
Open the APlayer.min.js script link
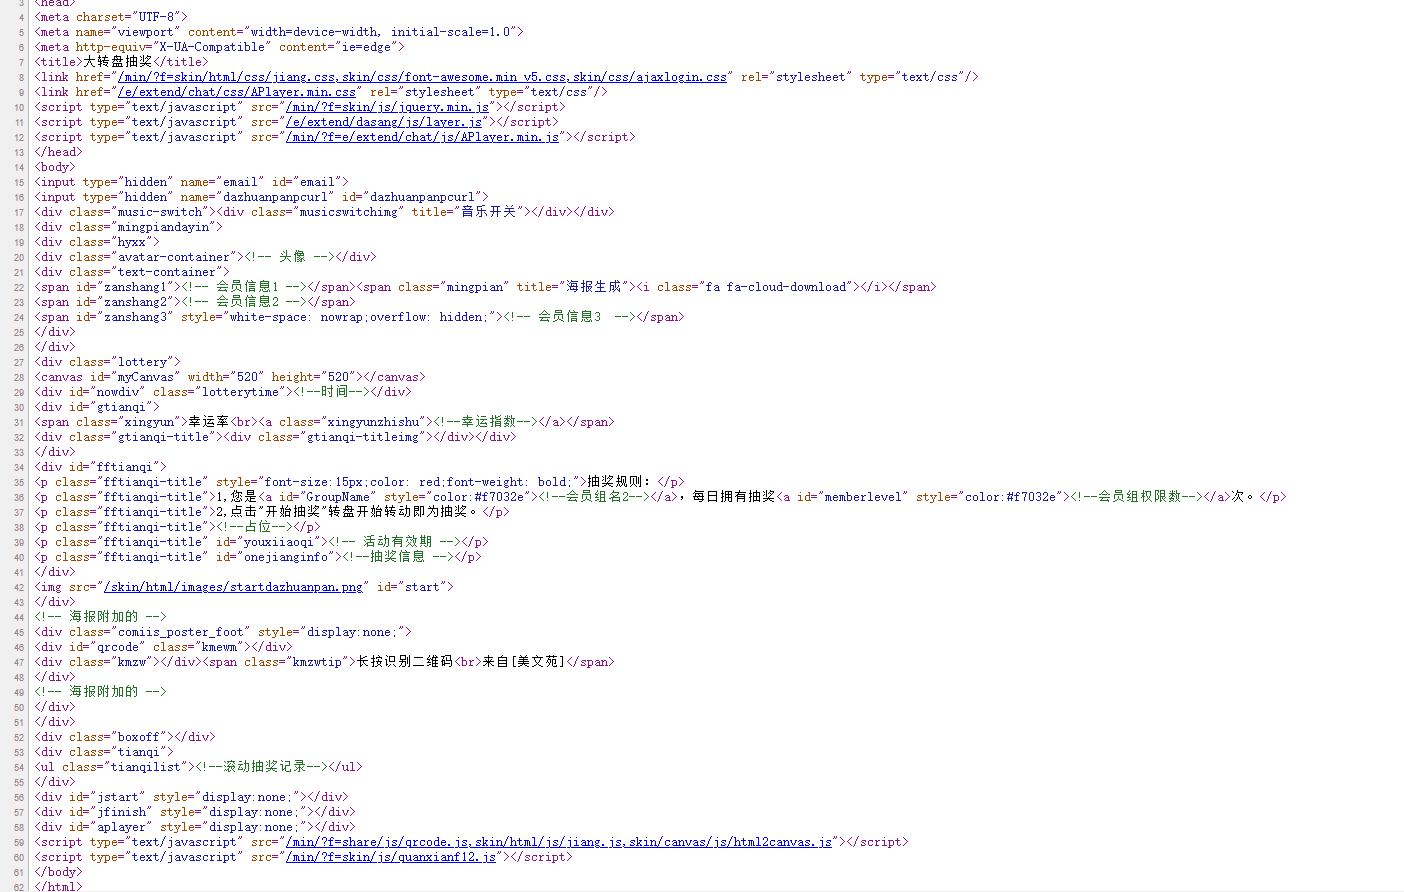pos(422,137)
